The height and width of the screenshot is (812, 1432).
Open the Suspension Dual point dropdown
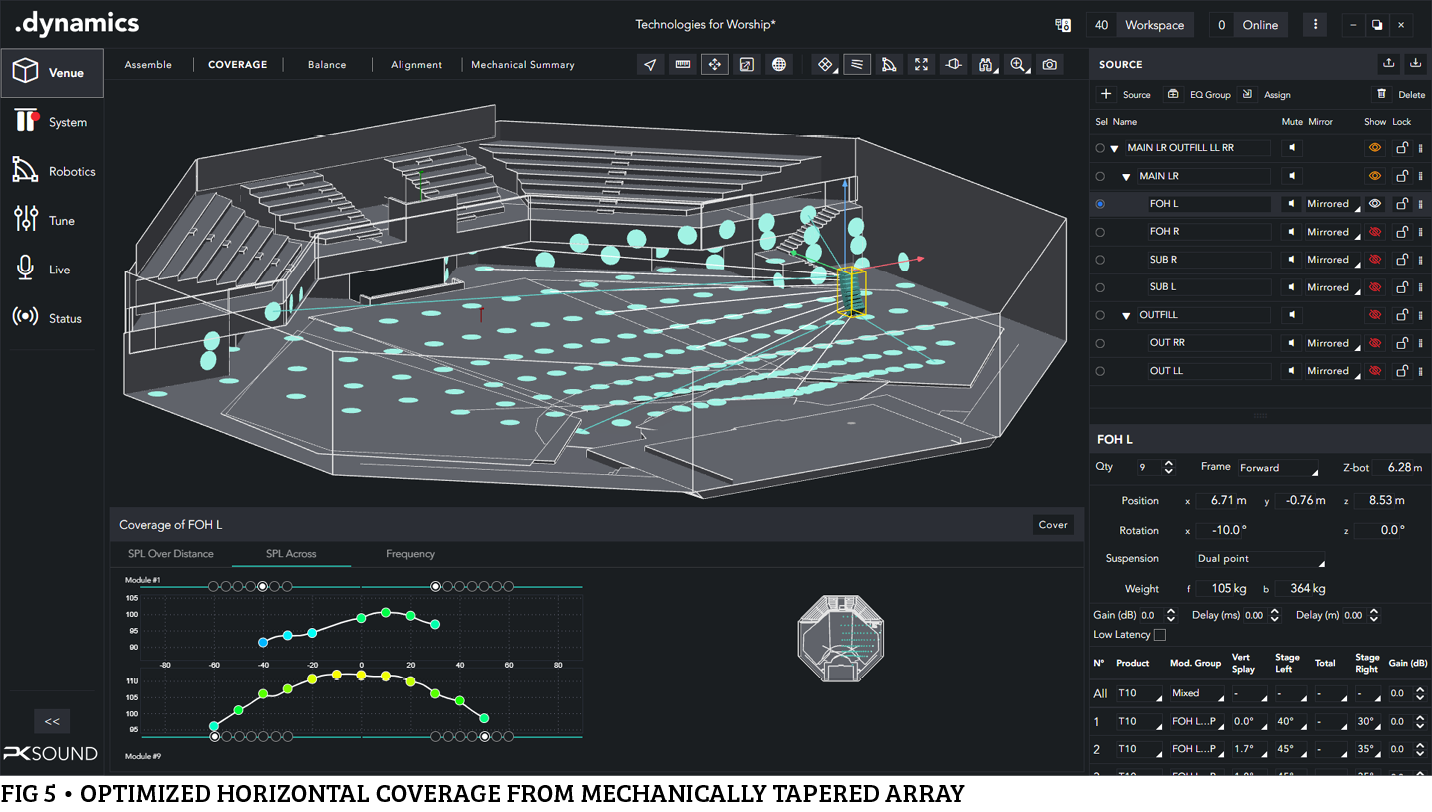(1260, 559)
